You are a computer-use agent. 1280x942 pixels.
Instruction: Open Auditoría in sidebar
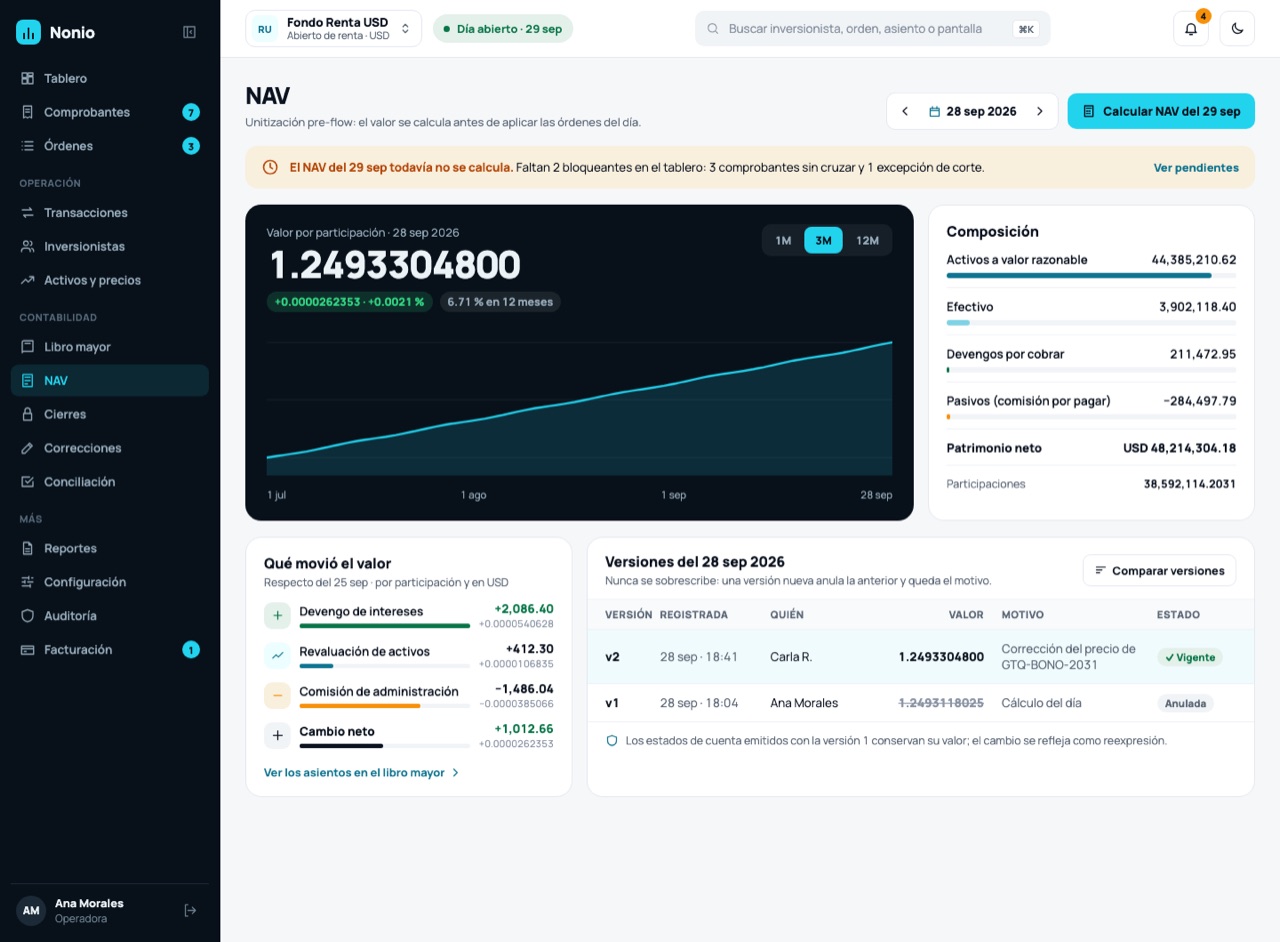click(x=110, y=616)
